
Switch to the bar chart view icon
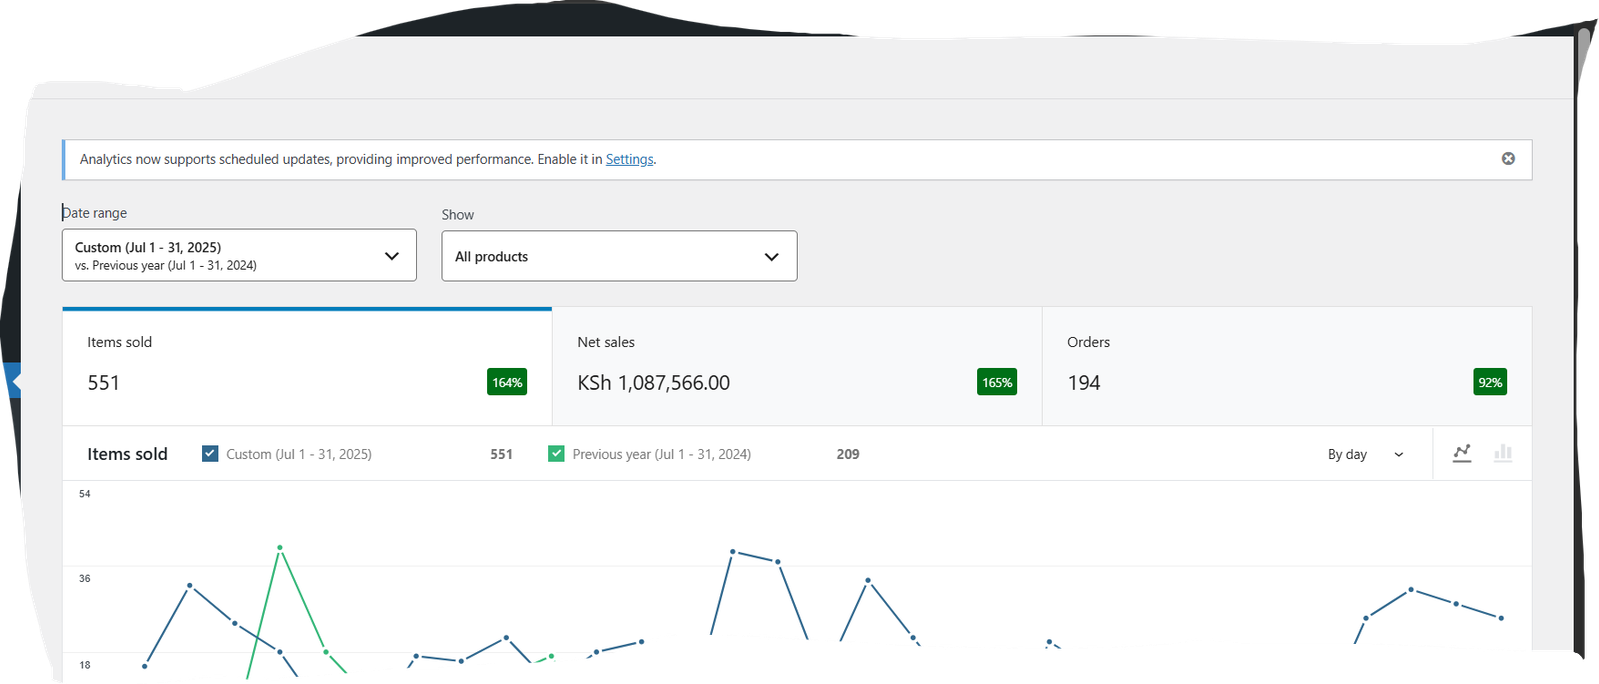point(1503,453)
